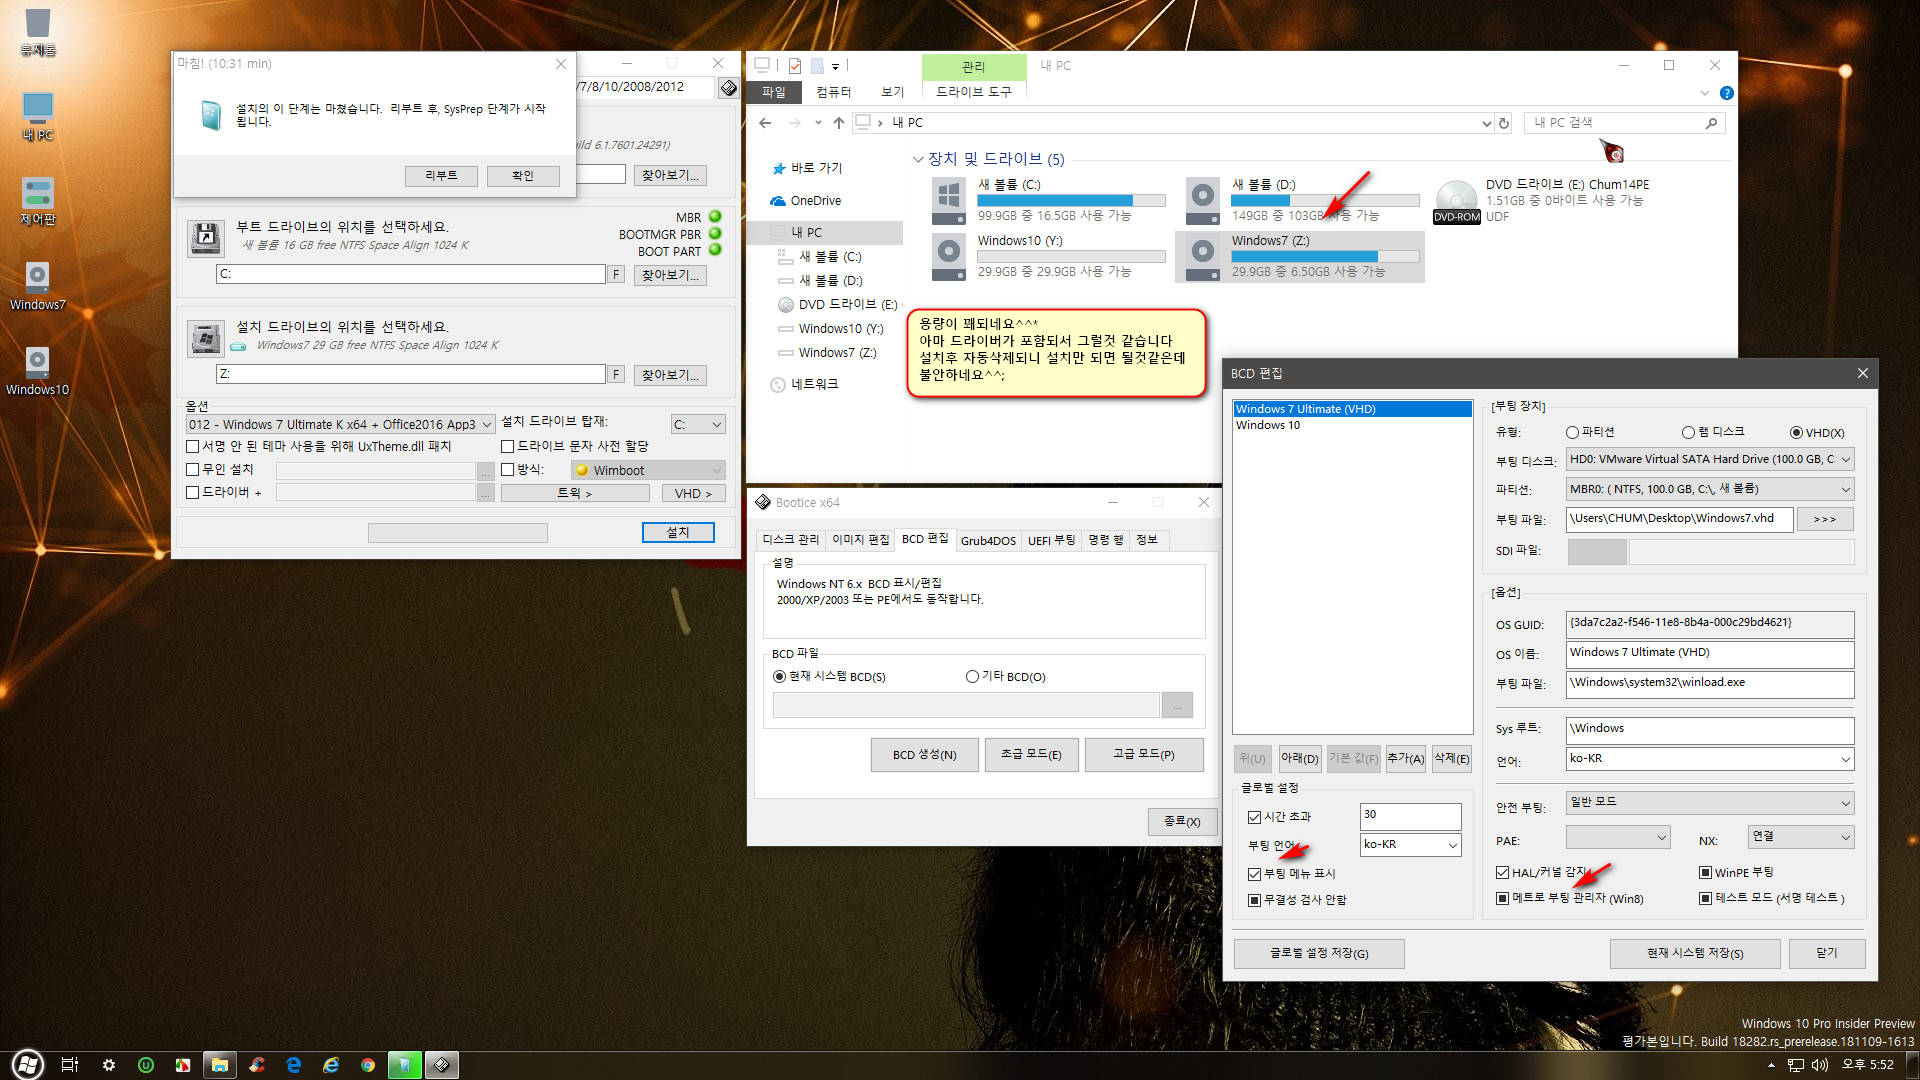Open Task View on the taskbar
The height and width of the screenshot is (1080, 1920).
(x=69, y=1065)
